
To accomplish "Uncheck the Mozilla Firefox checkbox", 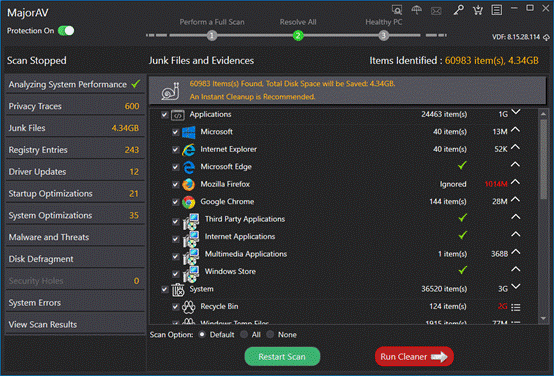I will pyautogui.click(x=175, y=184).
